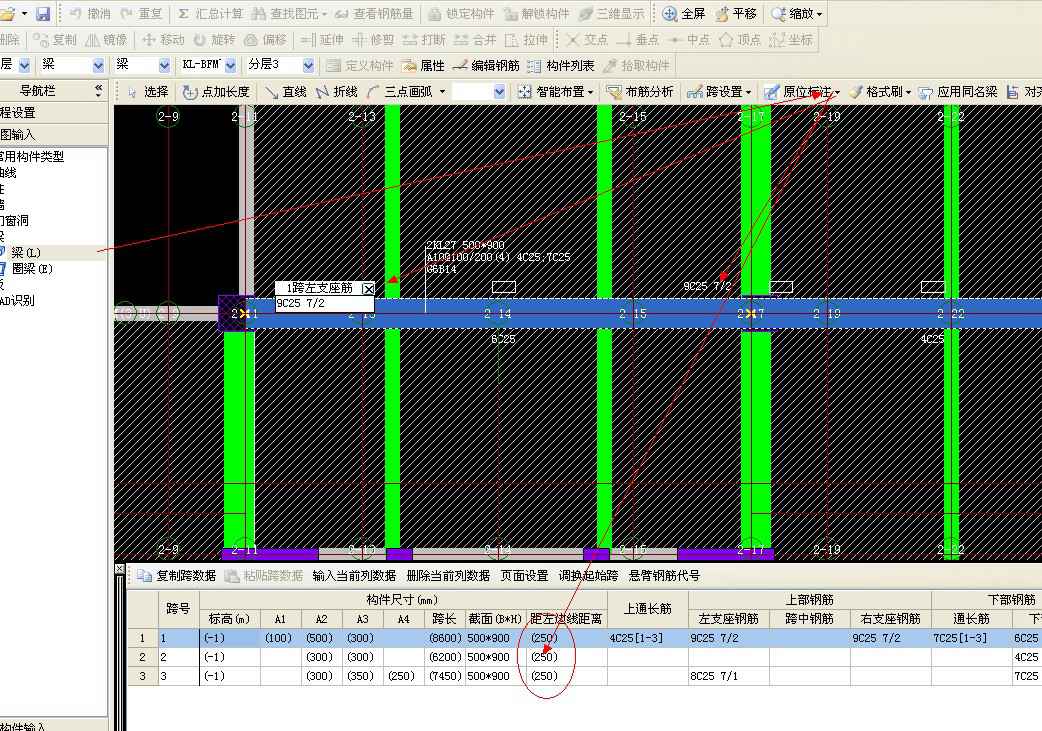Click the 撤消 undo button
Screen dimensions: 1042x731
[90, 13]
